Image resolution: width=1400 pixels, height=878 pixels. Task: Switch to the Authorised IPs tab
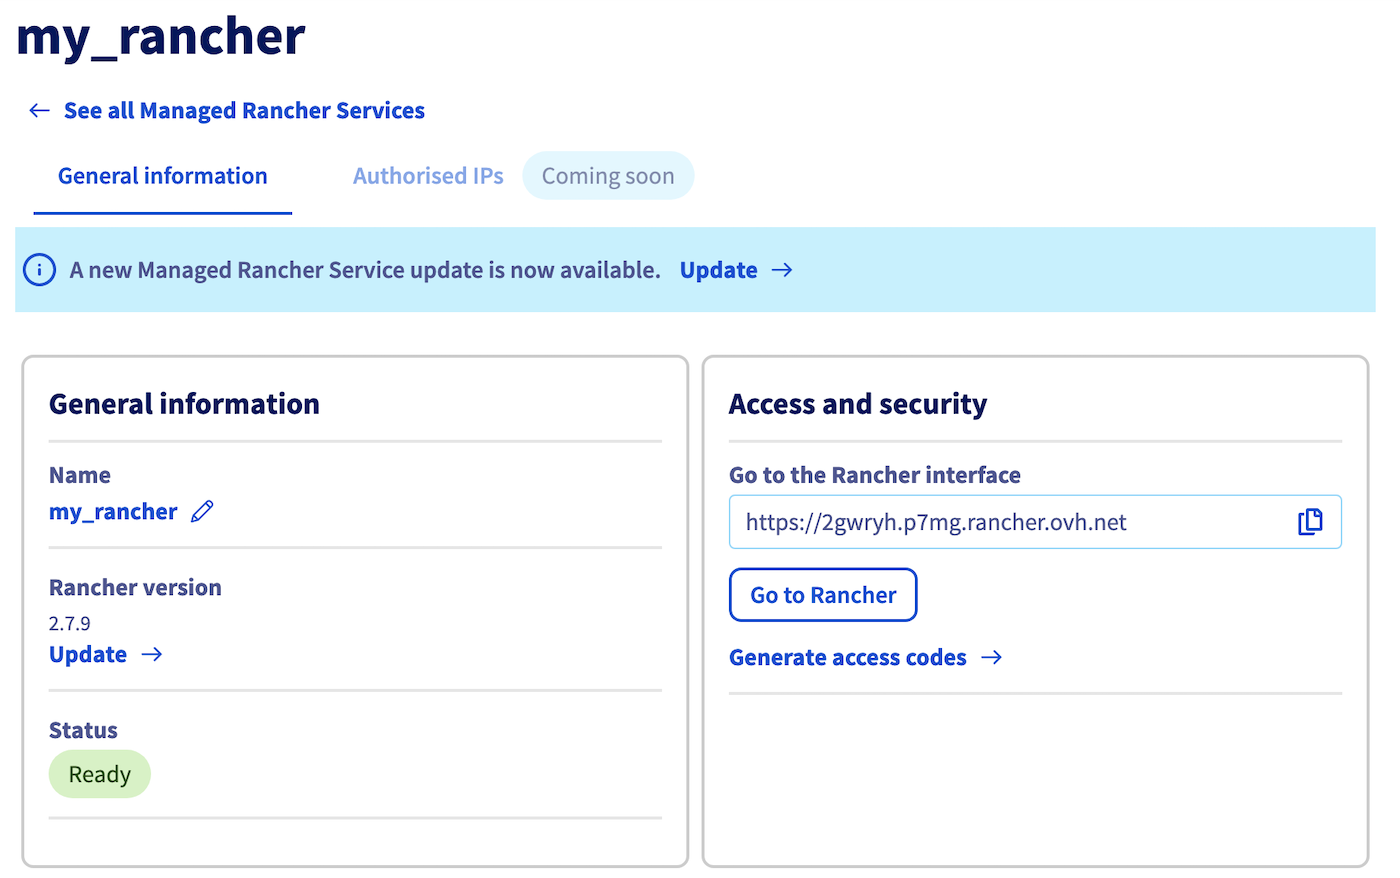427,175
